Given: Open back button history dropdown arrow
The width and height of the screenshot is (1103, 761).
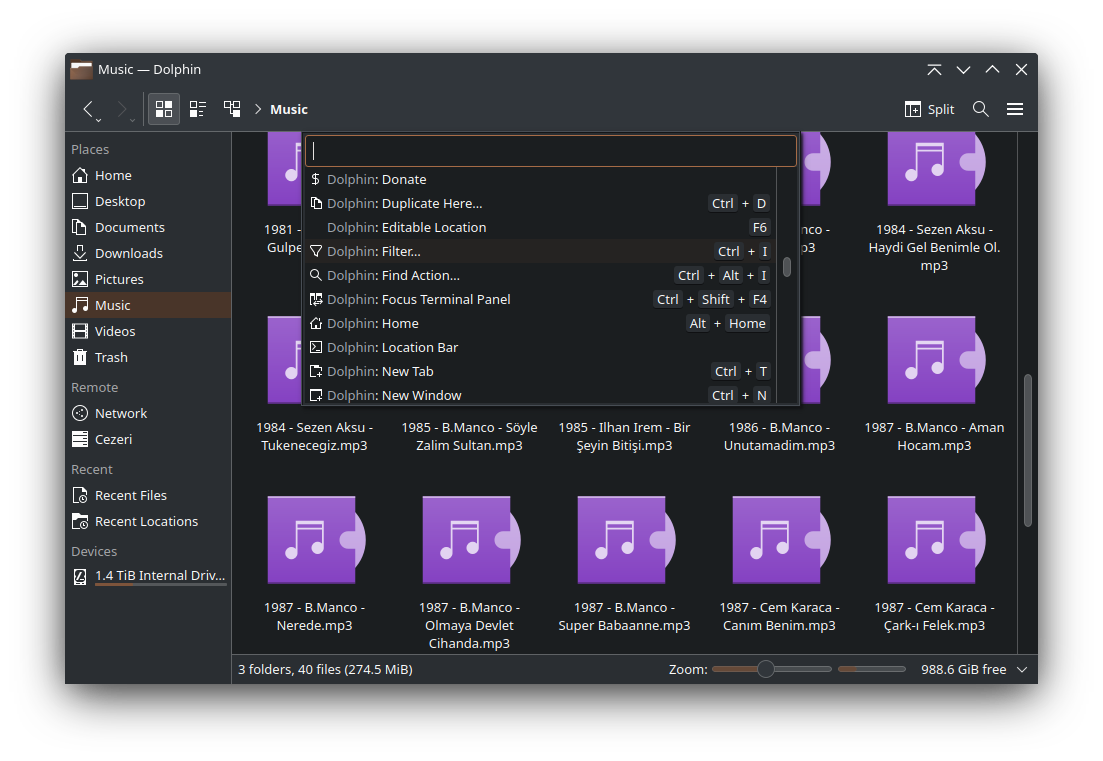Looking at the screenshot, I should tap(98, 120).
